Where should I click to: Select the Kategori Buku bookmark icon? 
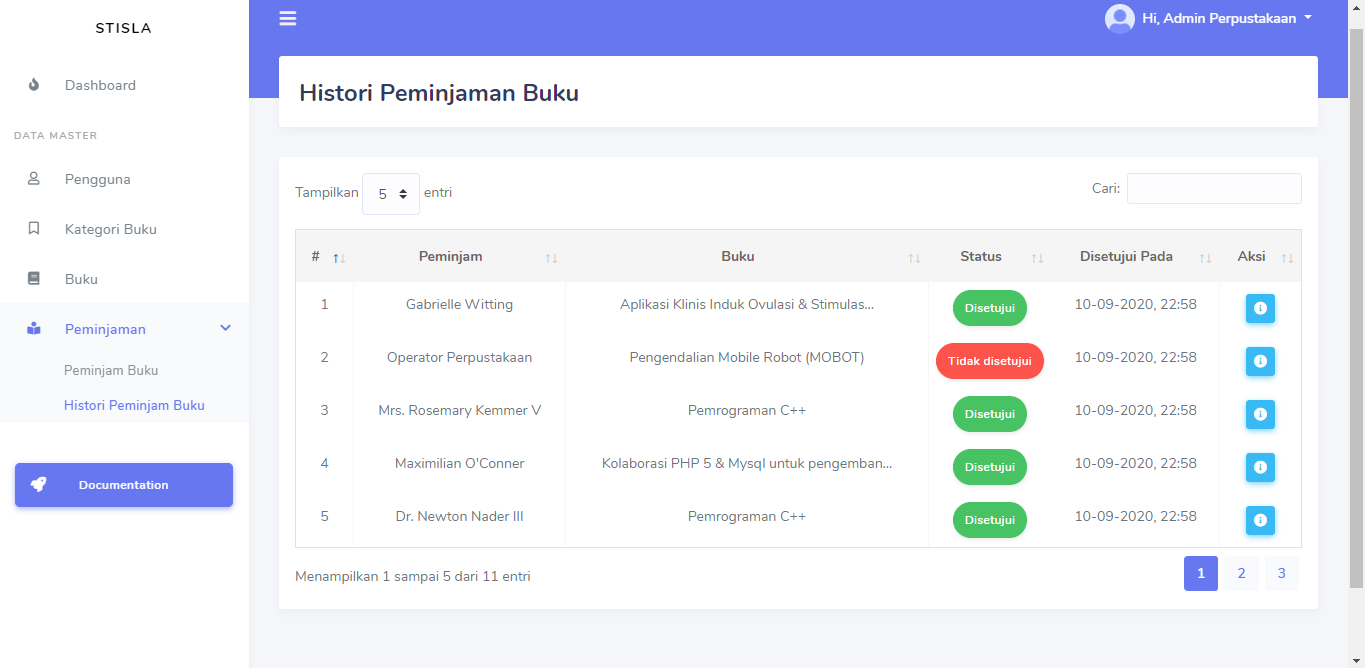pyautogui.click(x=33, y=228)
